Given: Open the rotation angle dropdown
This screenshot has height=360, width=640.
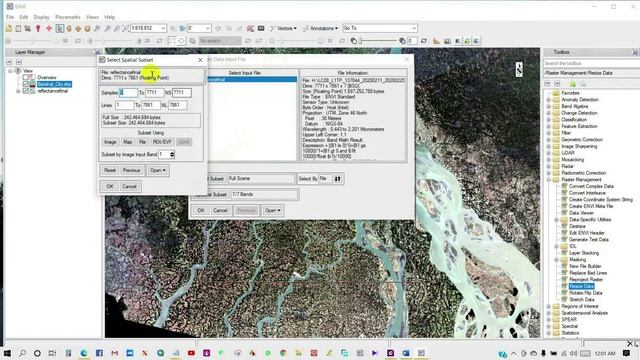Looking at the screenshot, I should click(207, 28).
